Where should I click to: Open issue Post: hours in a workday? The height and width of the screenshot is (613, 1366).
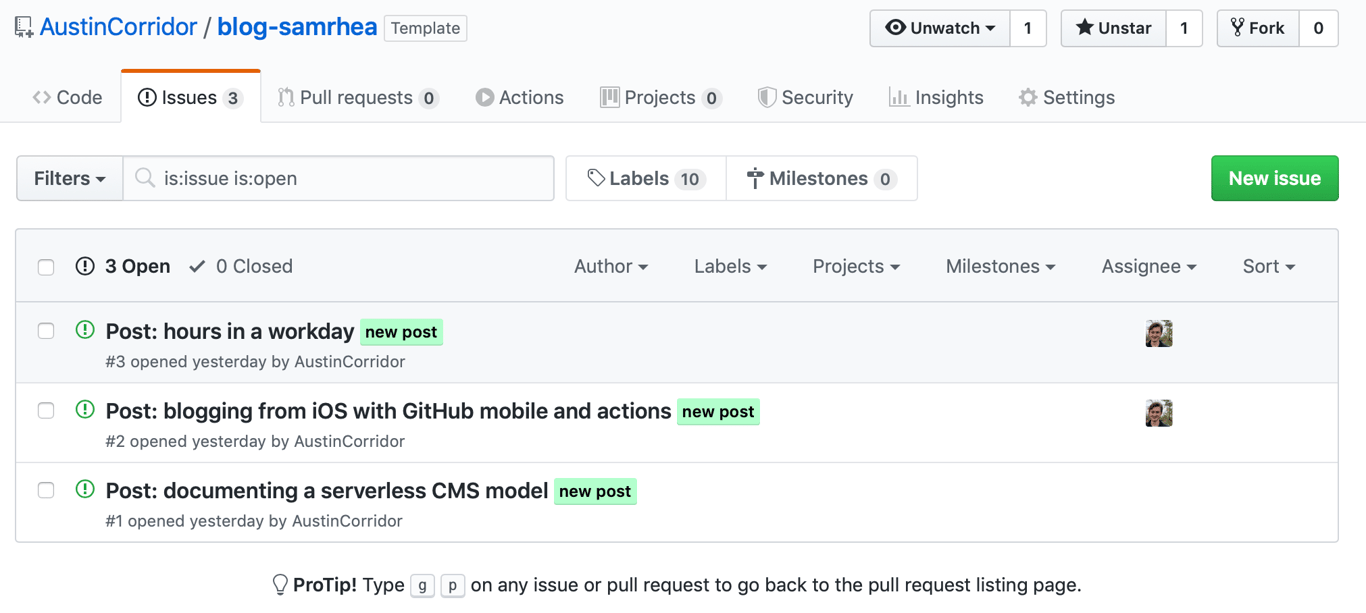(230, 331)
